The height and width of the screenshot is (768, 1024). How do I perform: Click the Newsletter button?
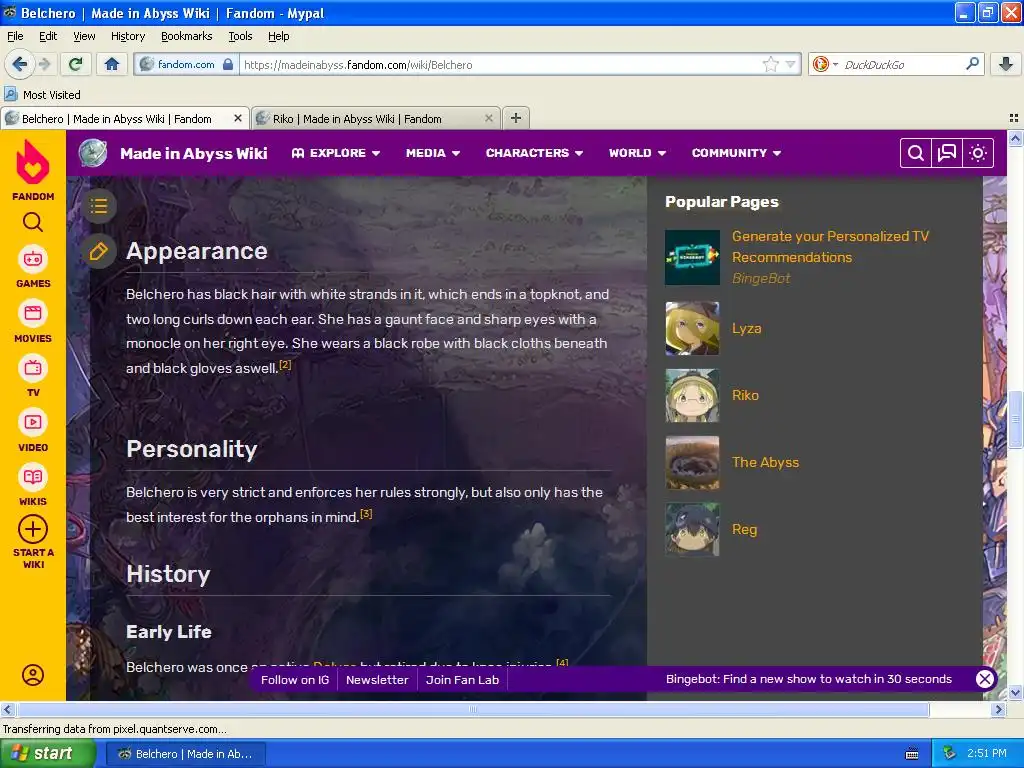(377, 680)
